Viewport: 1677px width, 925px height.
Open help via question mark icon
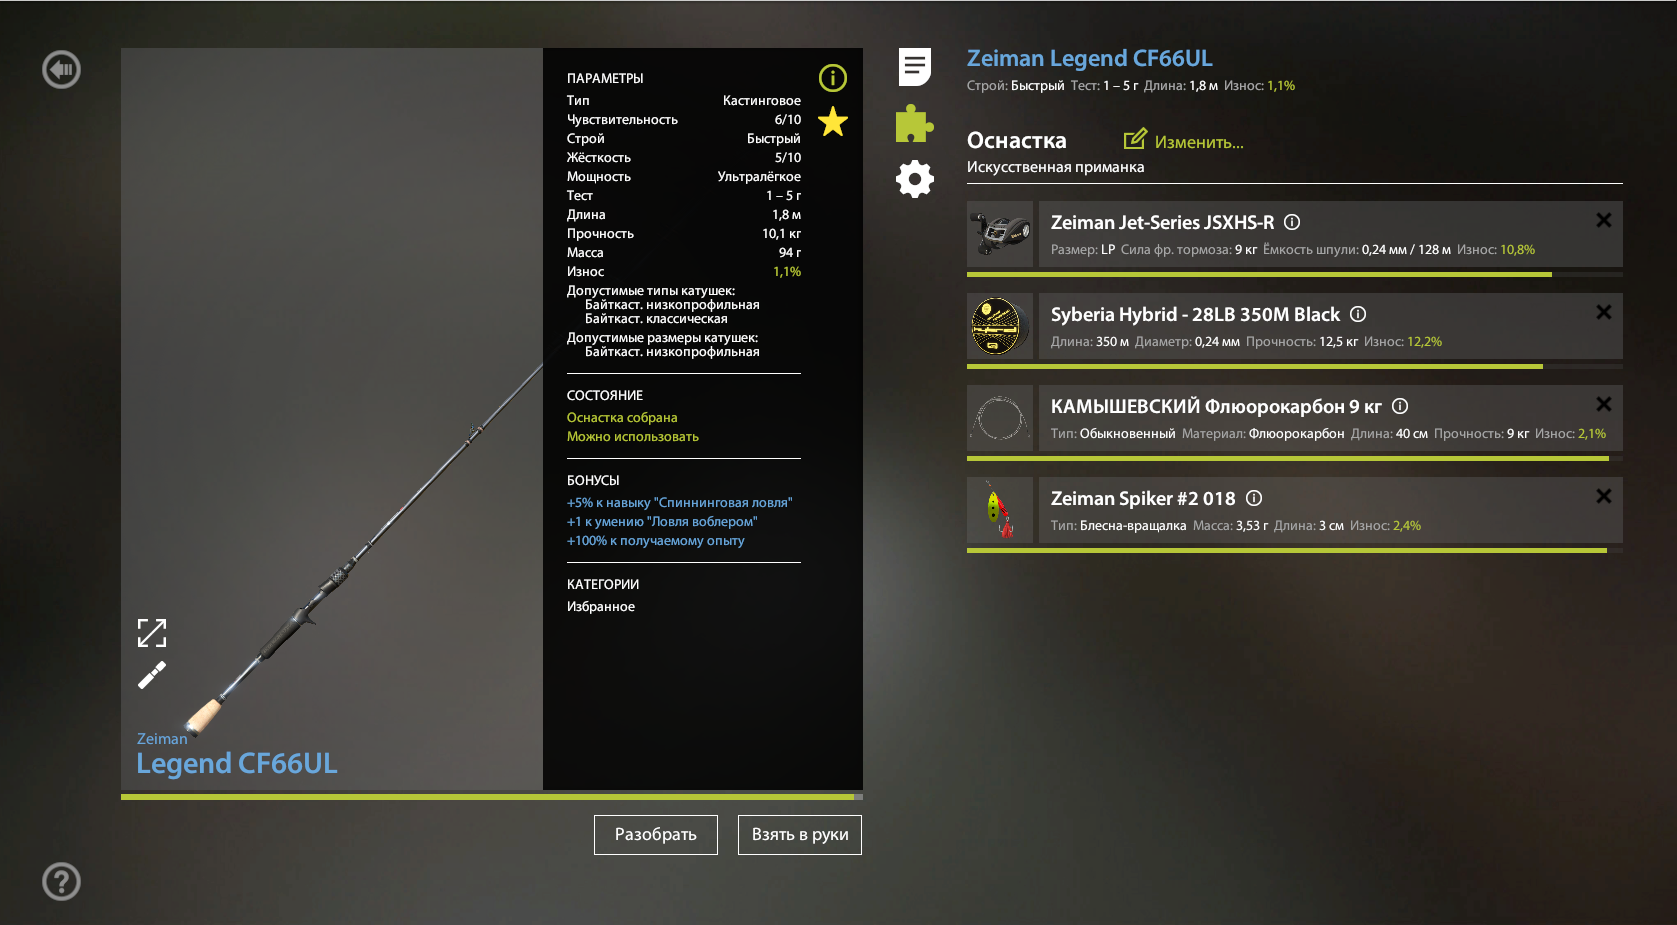pos(61,882)
